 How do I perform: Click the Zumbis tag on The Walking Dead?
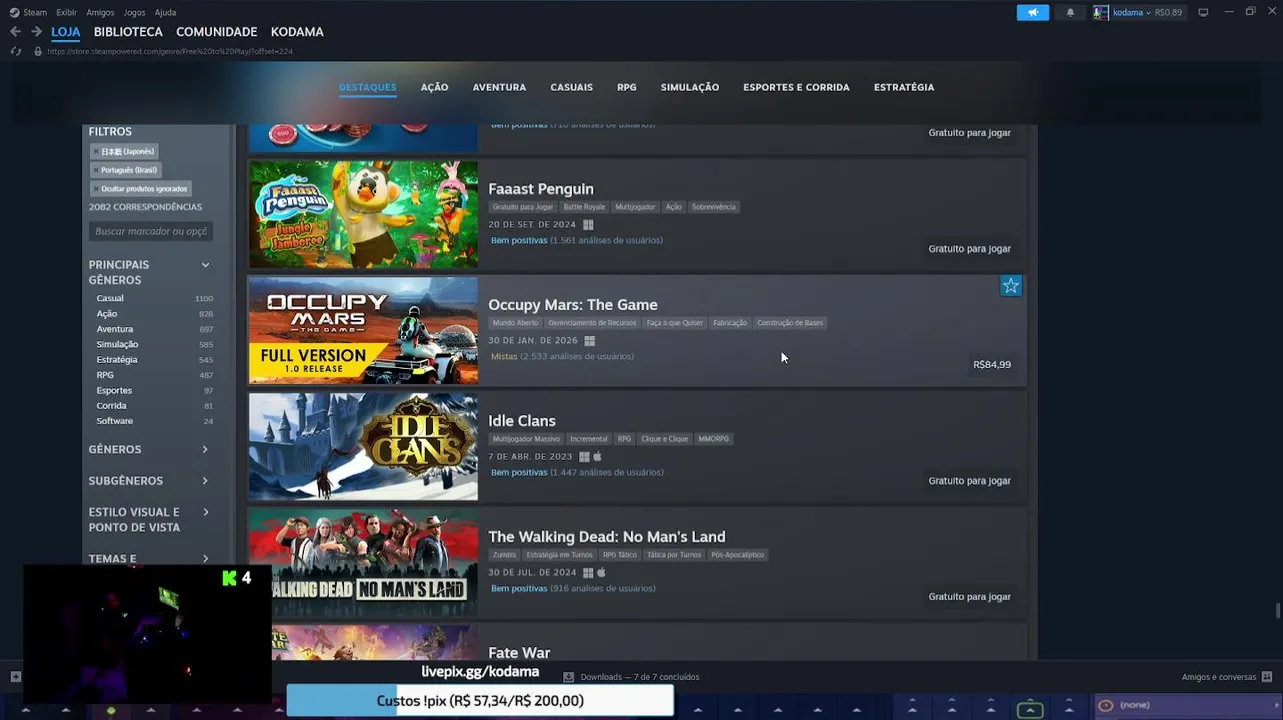tap(504, 555)
